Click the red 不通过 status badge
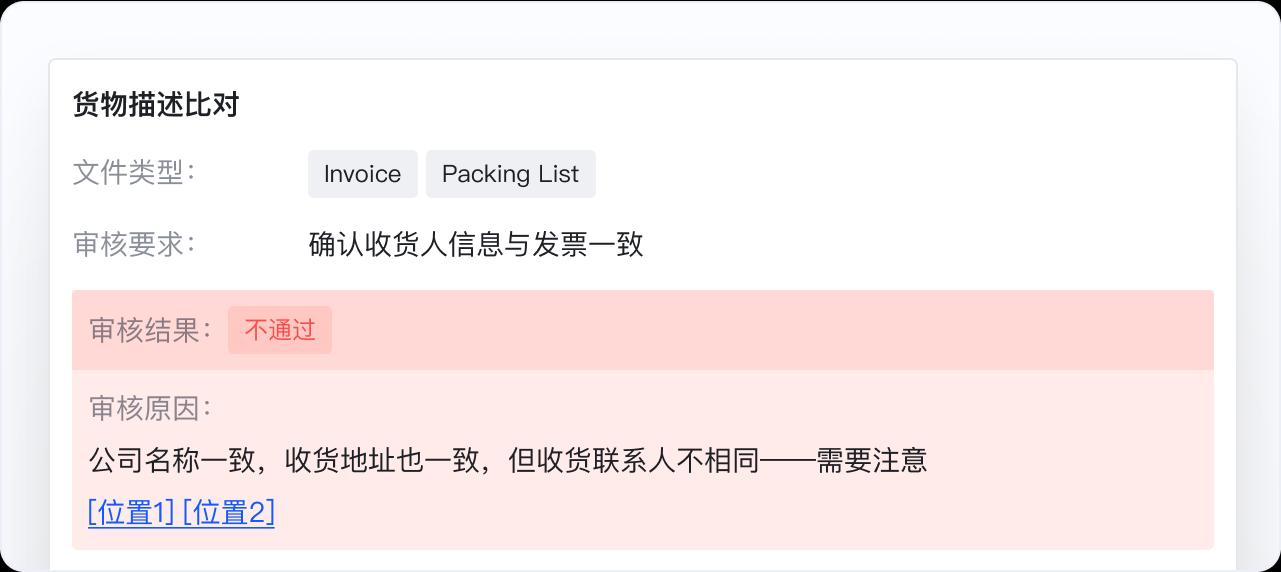The height and width of the screenshot is (572, 1281). pos(280,330)
